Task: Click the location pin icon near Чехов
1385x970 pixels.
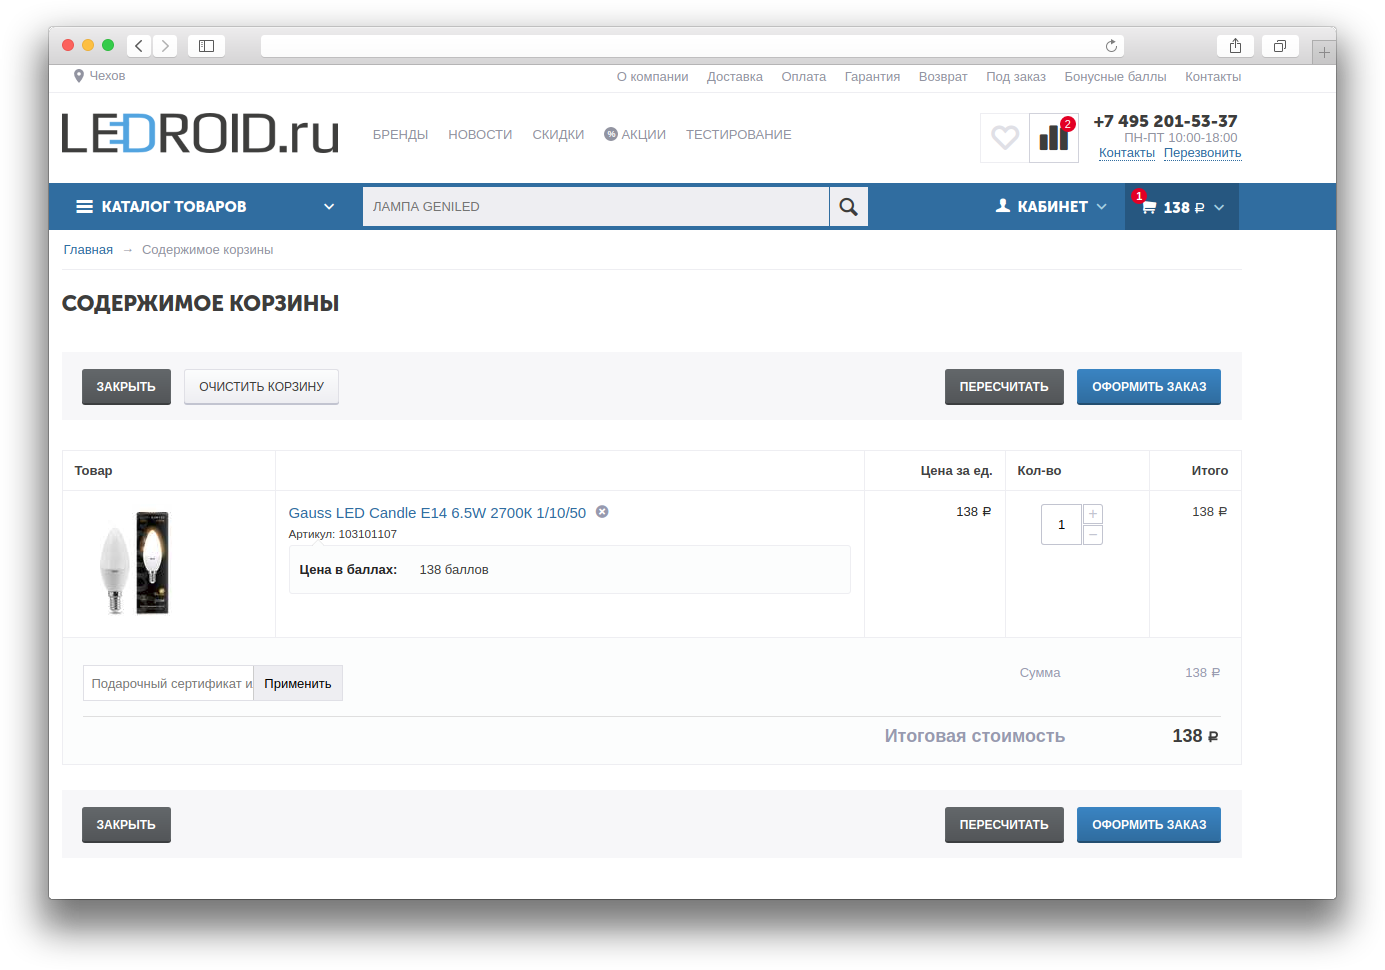Action: (x=79, y=75)
